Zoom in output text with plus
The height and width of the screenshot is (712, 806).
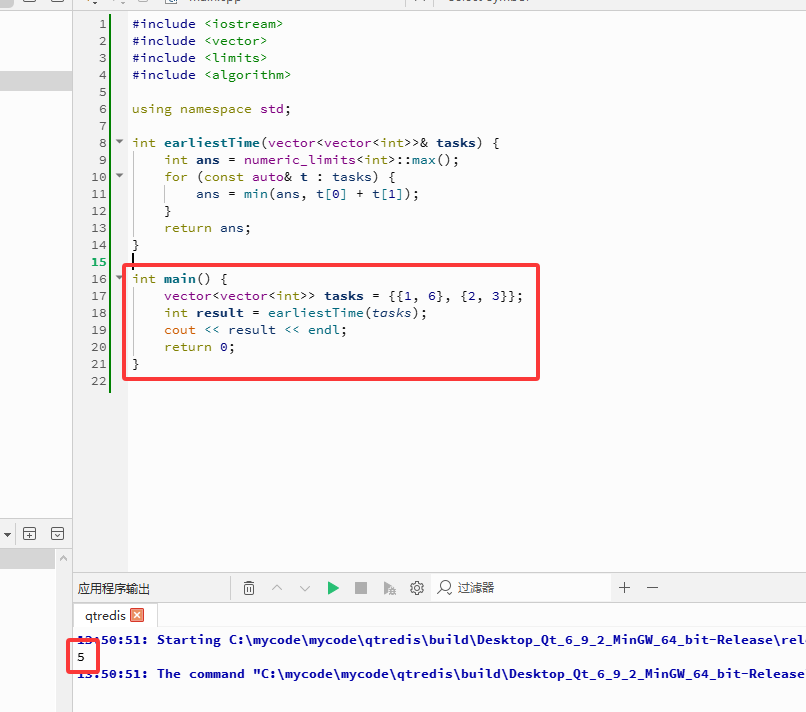click(625, 588)
